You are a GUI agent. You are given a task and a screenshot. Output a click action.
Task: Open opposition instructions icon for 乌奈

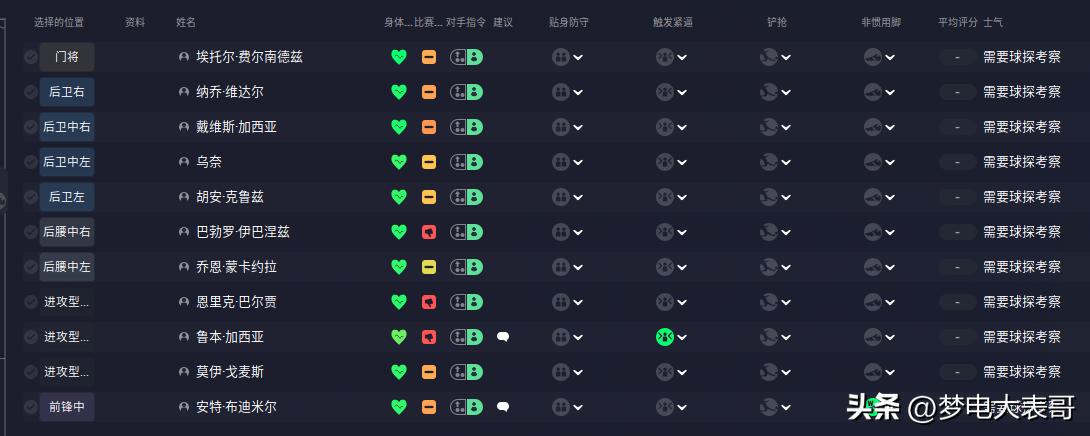pos(466,162)
